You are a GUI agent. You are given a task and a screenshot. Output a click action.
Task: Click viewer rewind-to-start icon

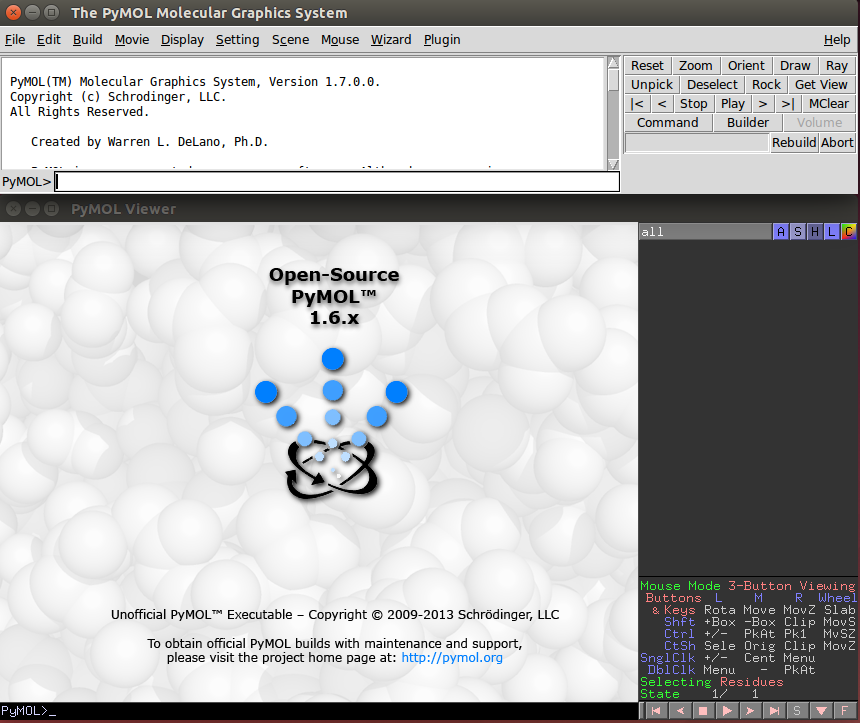tap(656, 711)
